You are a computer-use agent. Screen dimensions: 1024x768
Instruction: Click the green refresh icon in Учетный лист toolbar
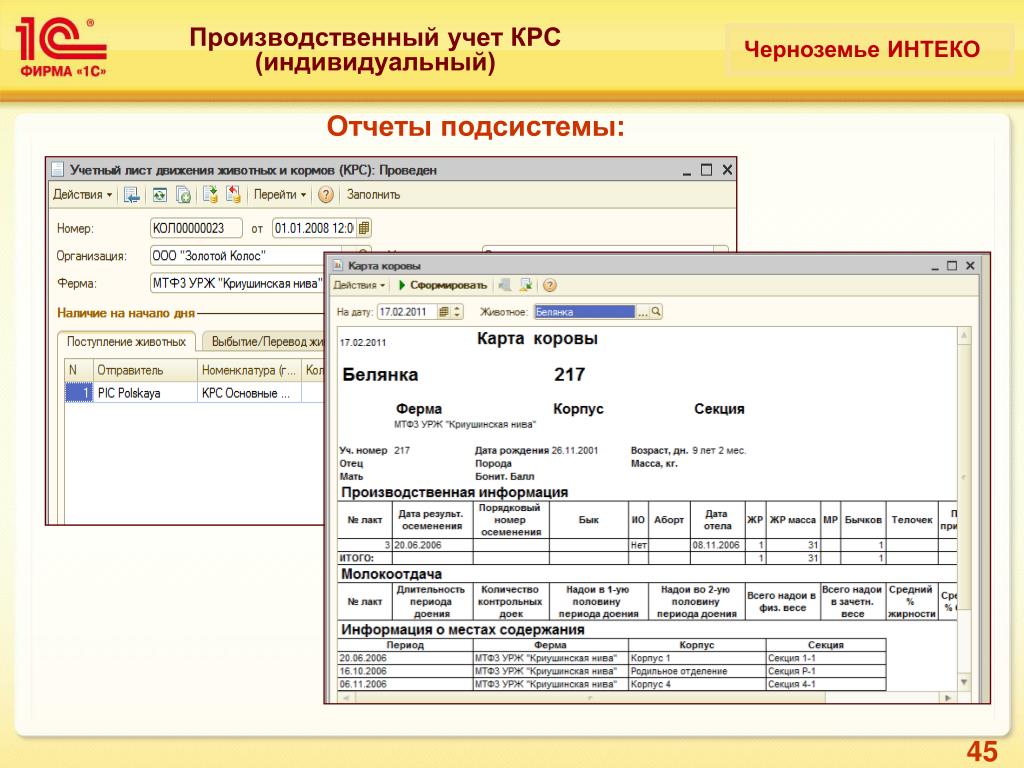pyautogui.click(x=159, y=195)
